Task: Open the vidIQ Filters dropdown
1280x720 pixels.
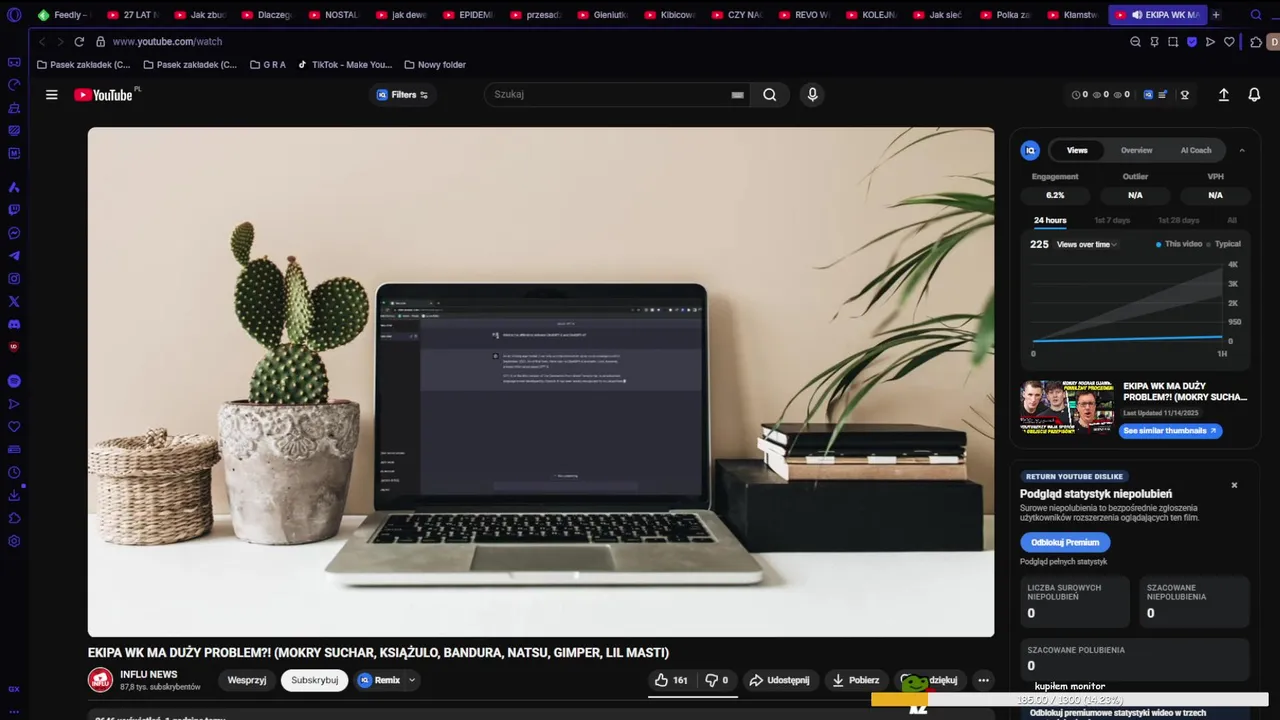Action: [x=402, y=95]
